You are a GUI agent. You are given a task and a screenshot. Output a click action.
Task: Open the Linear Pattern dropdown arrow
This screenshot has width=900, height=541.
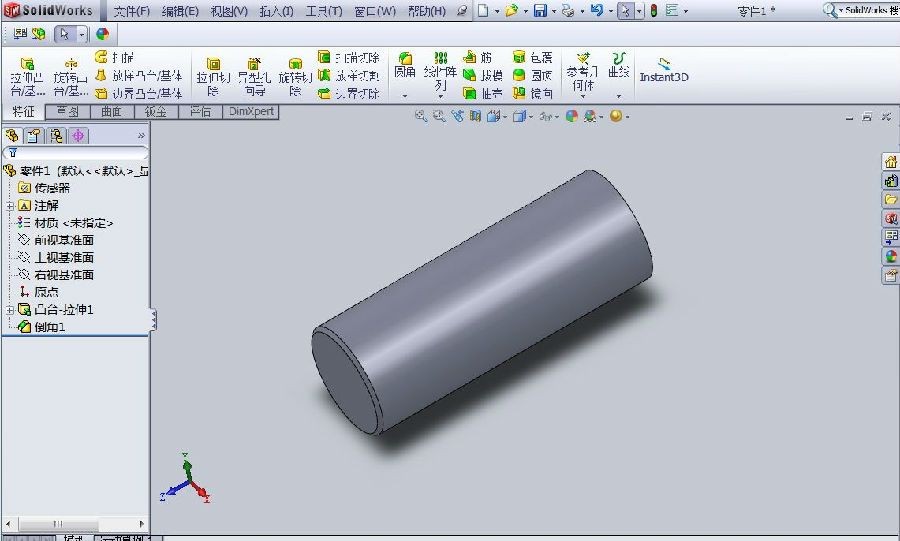click(440, 96)
